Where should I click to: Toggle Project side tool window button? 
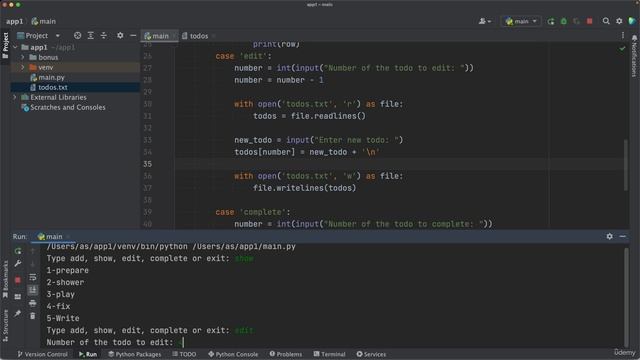point(5,45)
